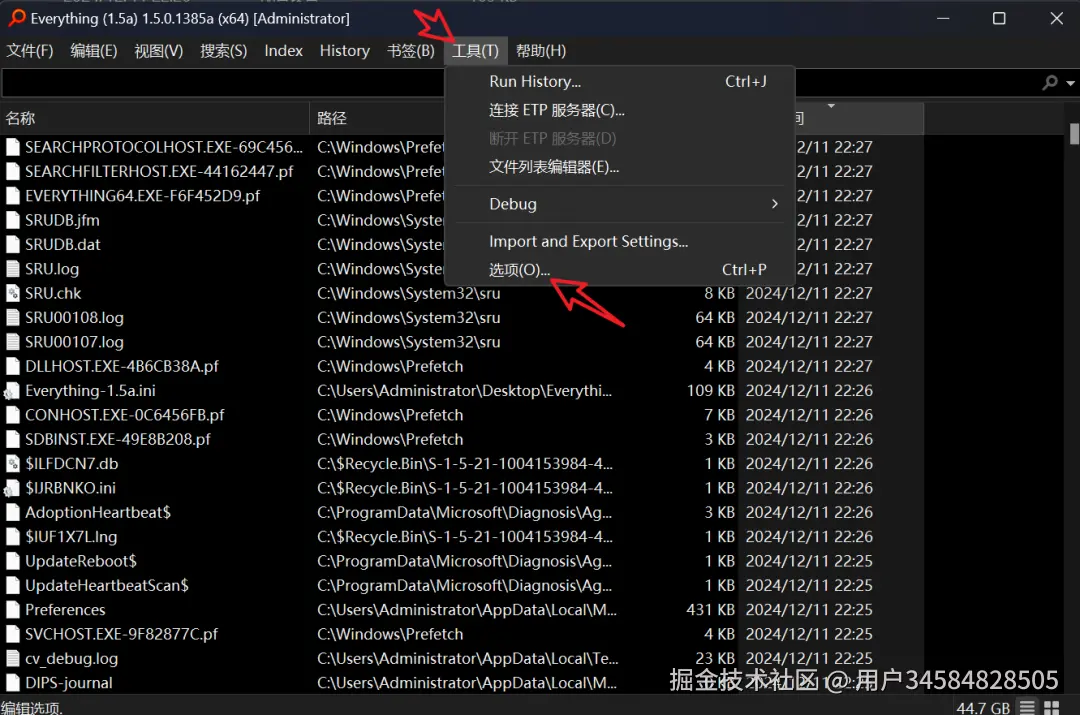Click the SRU00107.log file icon
Screen dimensions: 1080x715
click(12, 342)
